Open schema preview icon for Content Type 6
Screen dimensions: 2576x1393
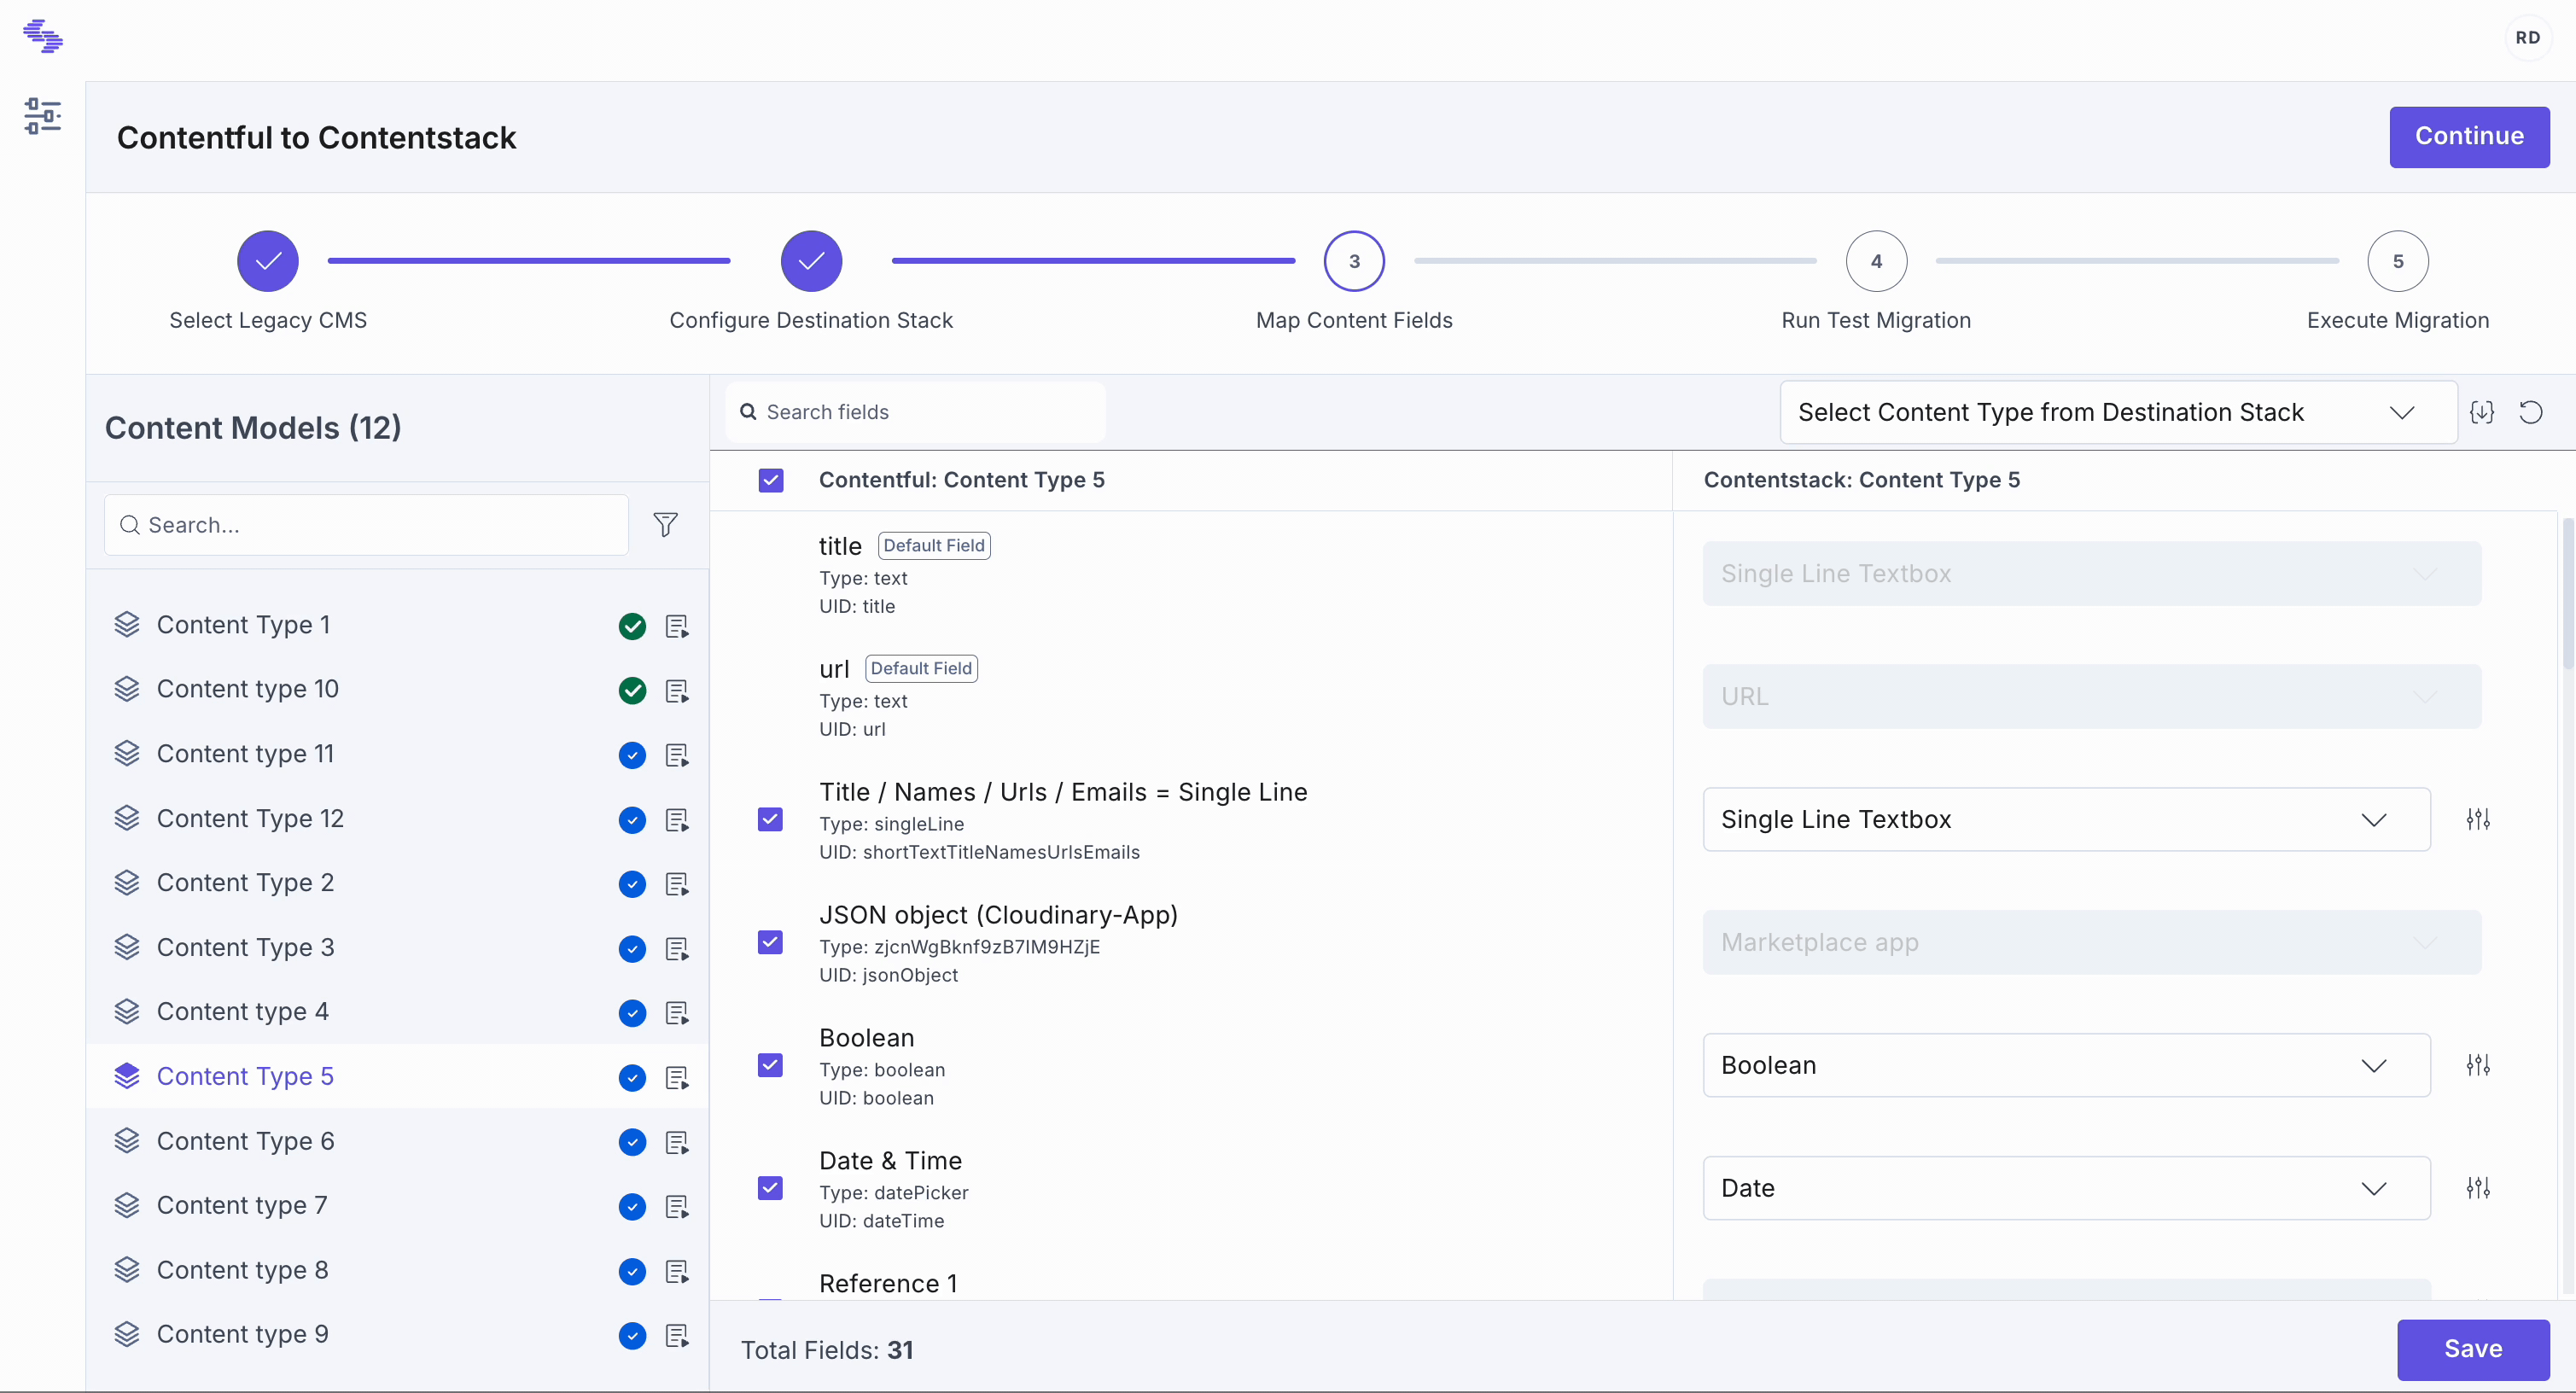(x=677, y=1142)
